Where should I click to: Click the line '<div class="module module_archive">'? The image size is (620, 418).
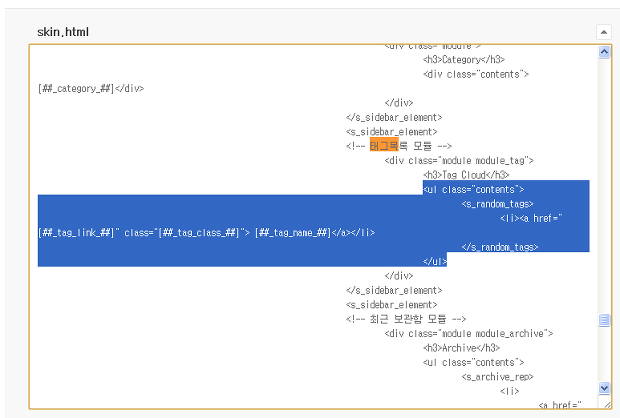click(x=469, y=333)
